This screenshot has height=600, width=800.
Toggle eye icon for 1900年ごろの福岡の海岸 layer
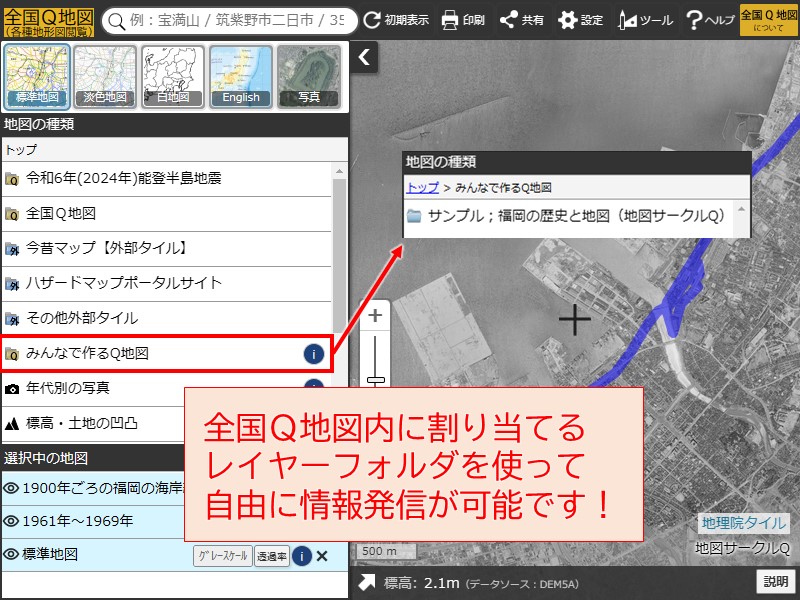(12, 488)
